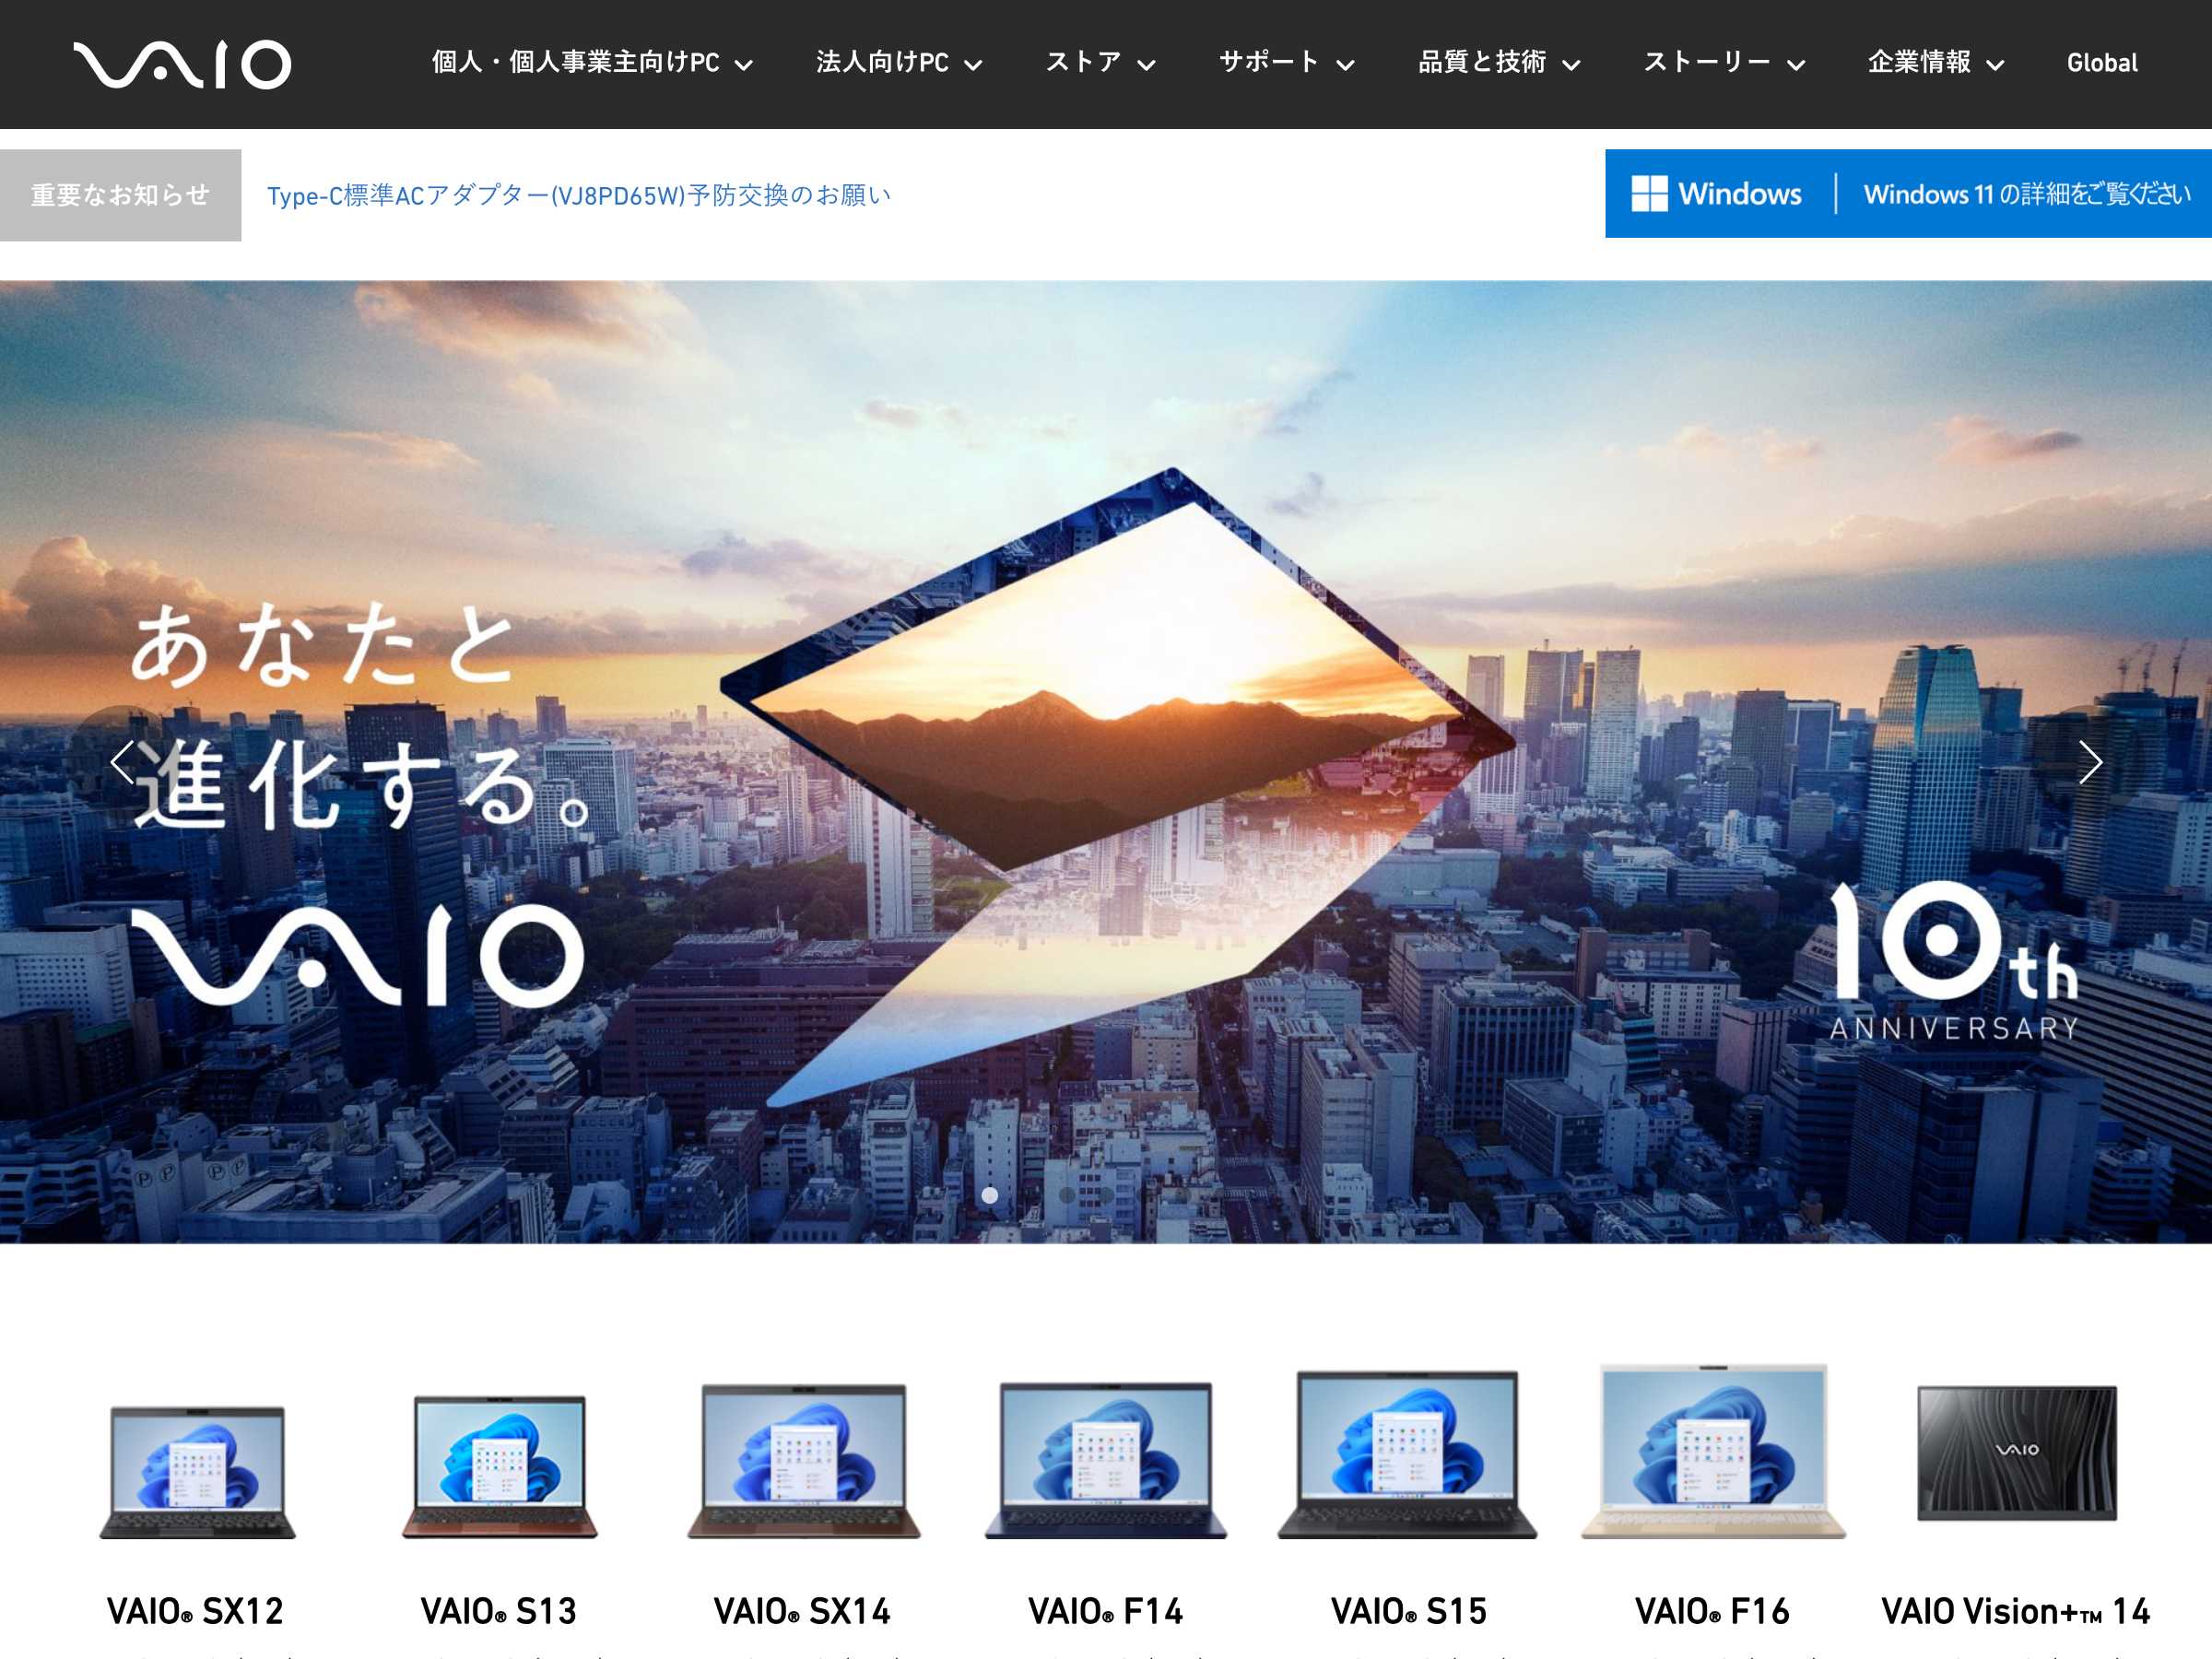Screen dimensions: 2212x1659
Task: Click the あなたと進化する hero banner headline
Action: 360,717
